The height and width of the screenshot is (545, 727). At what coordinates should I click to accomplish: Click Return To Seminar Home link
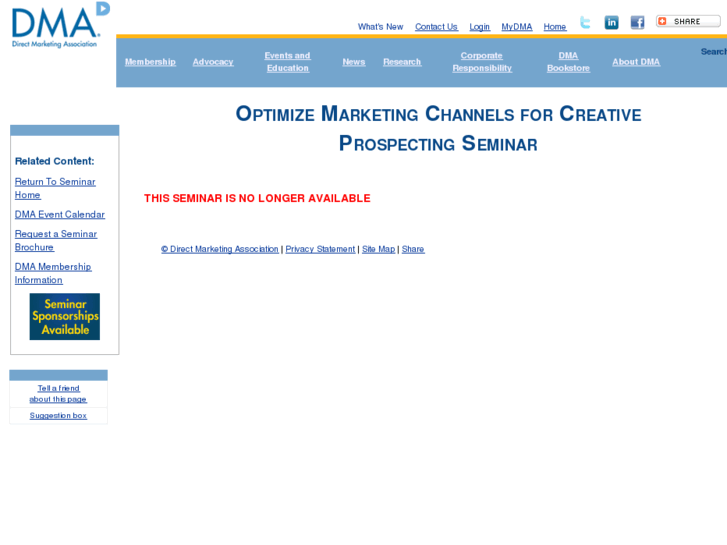pos(55,188)
